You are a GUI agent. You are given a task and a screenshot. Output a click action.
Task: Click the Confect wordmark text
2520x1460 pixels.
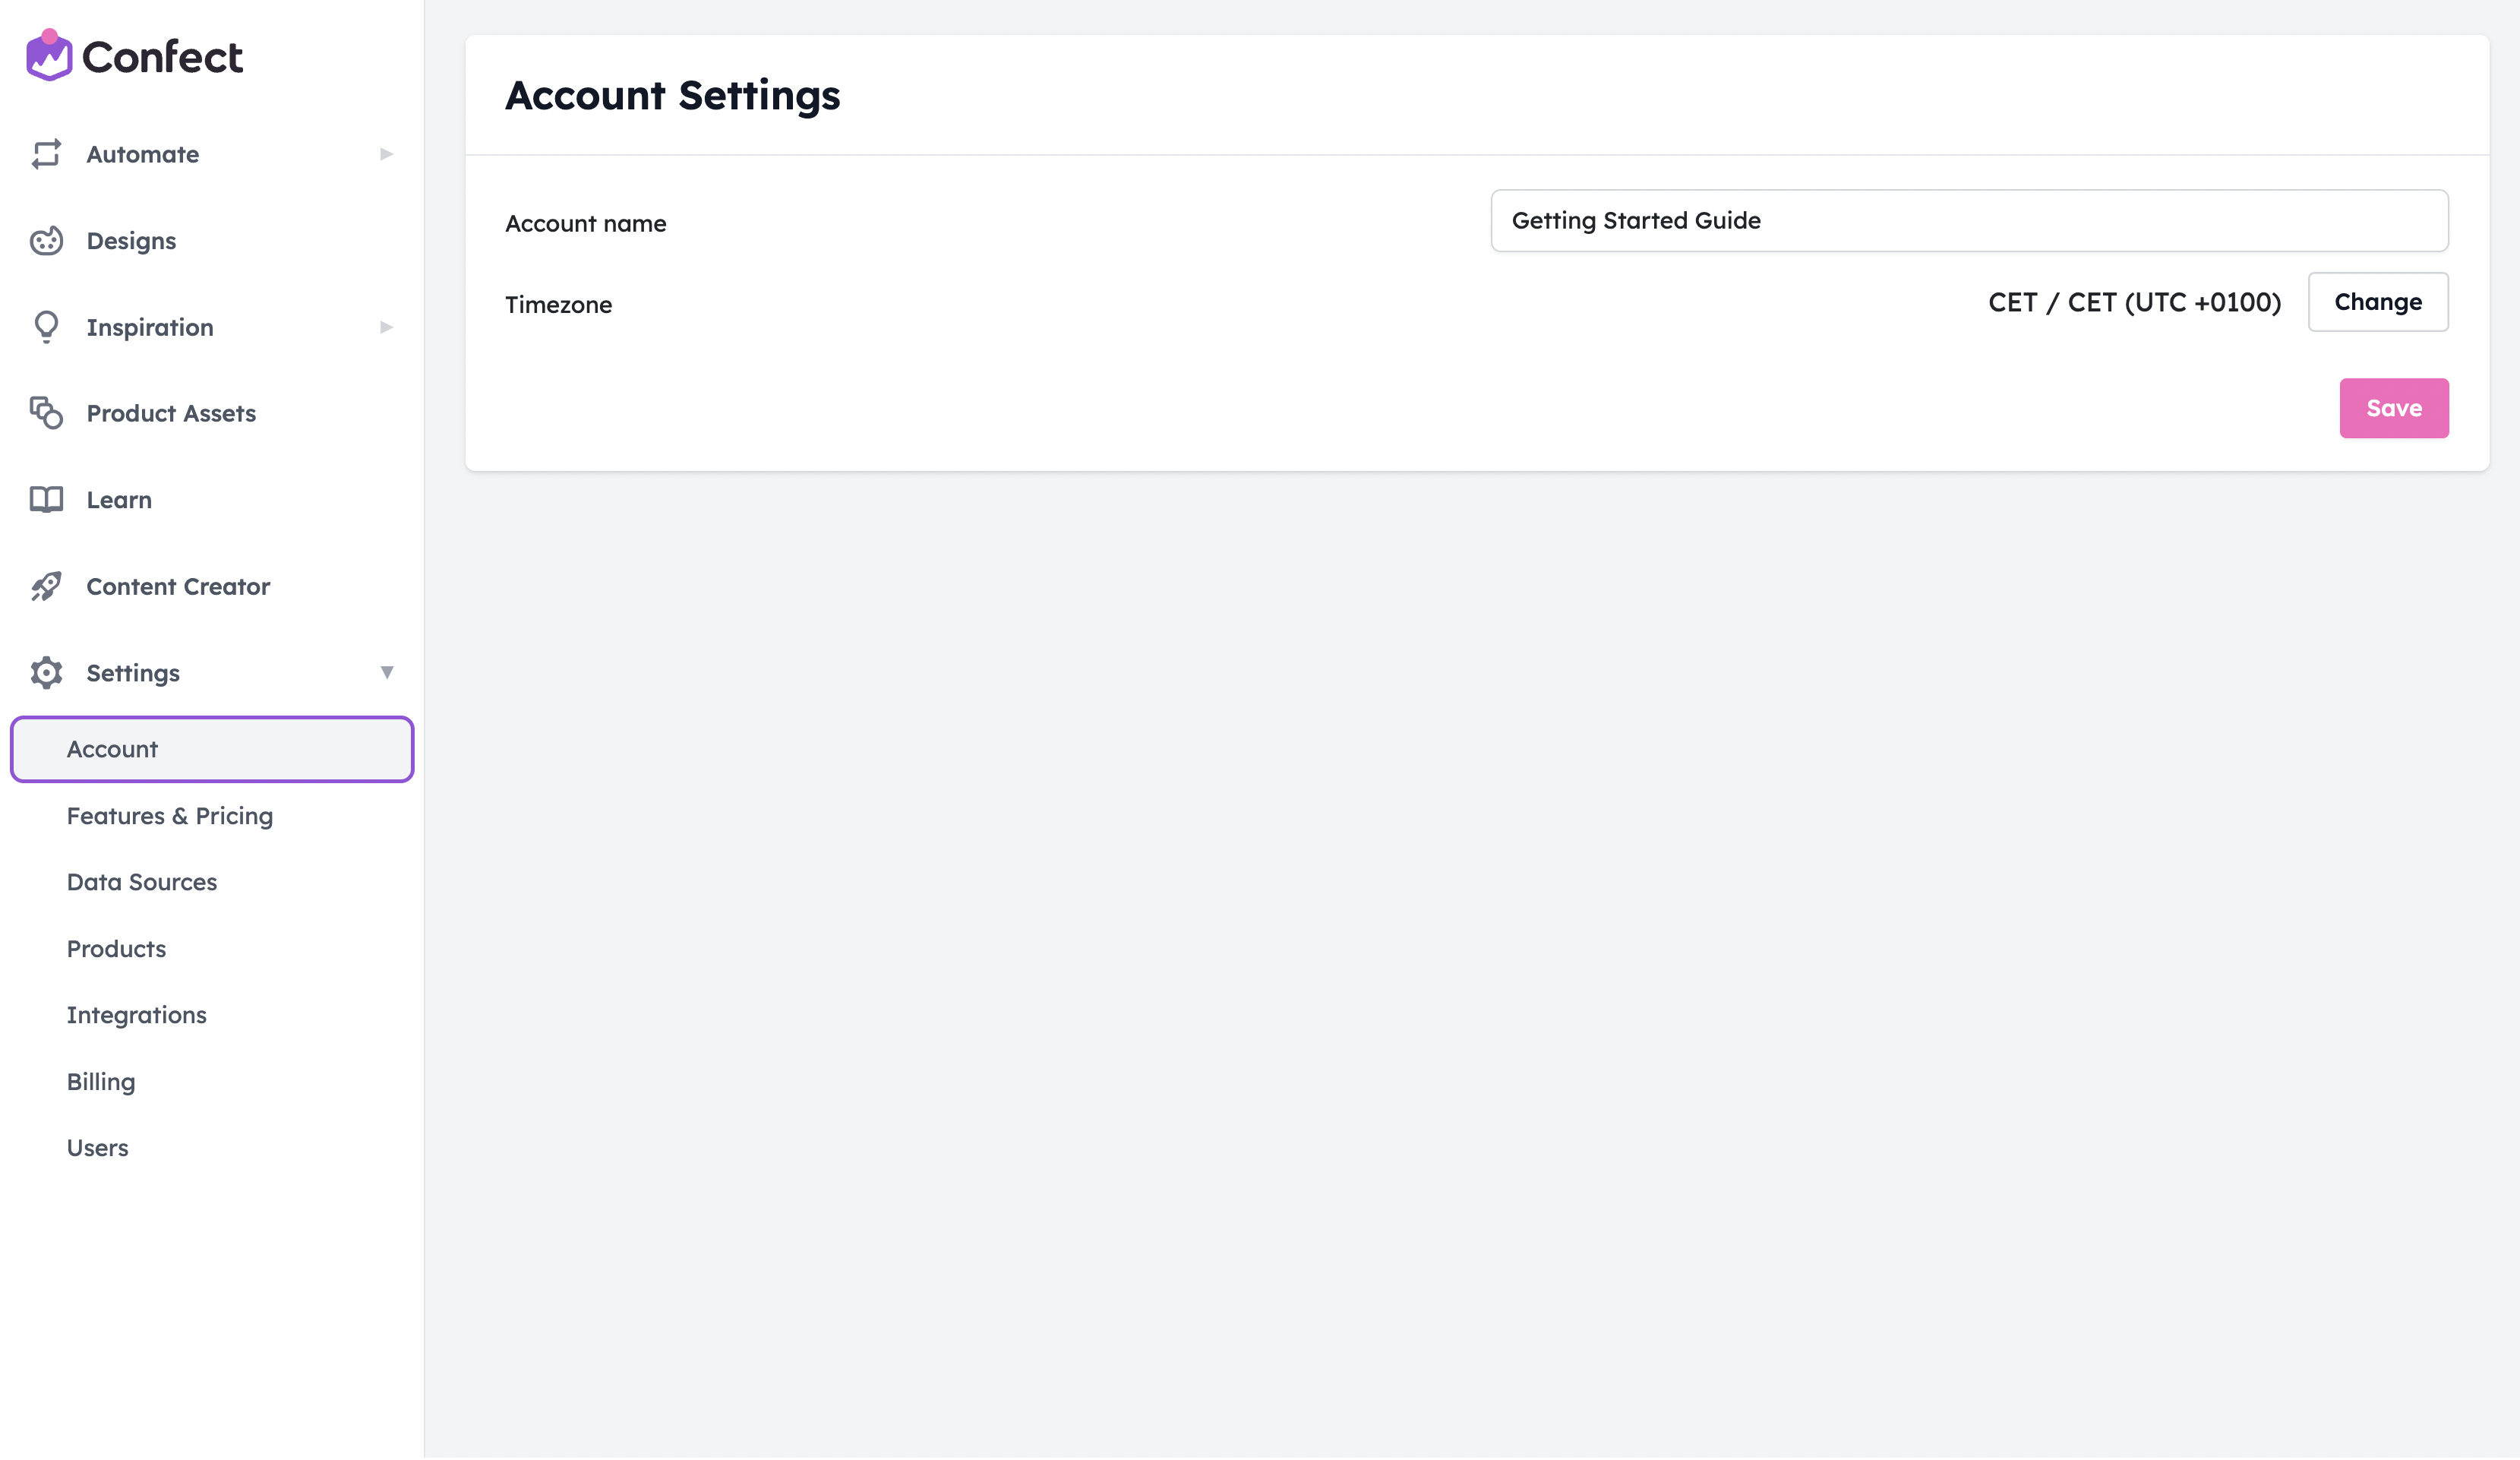(162, 57)
